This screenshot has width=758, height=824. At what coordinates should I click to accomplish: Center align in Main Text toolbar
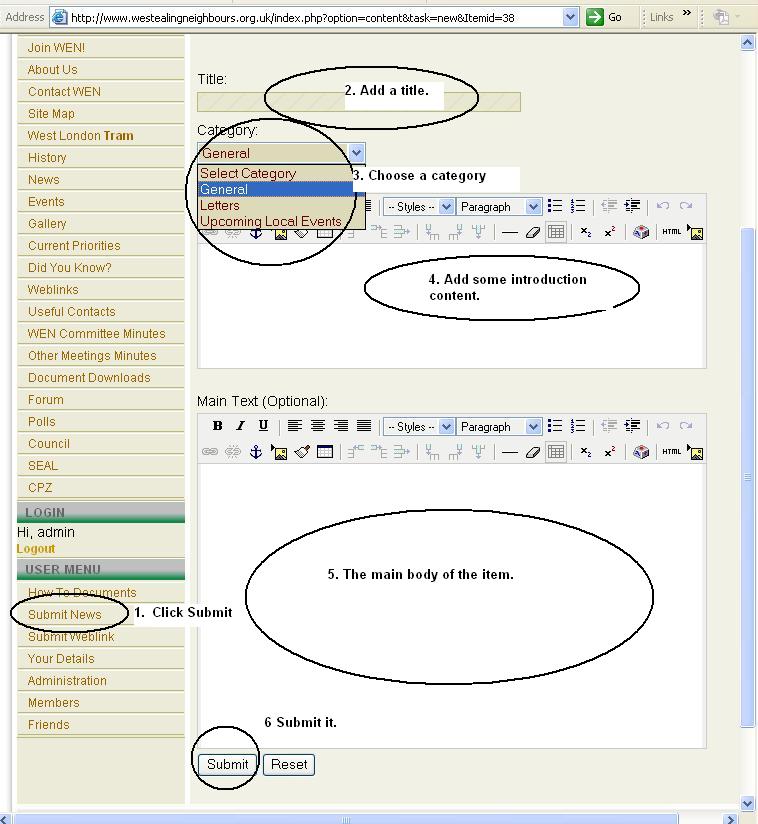(x=317, y=426)
